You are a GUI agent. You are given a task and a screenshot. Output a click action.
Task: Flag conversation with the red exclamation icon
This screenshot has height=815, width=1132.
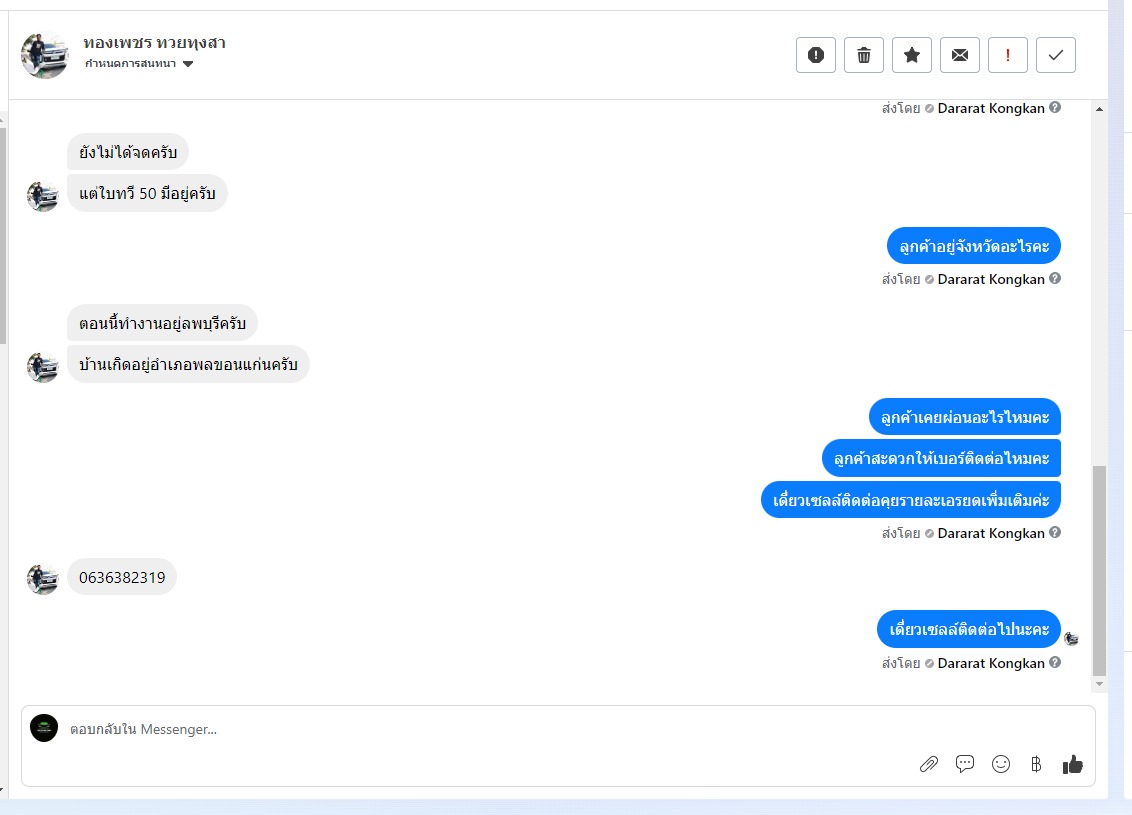(1008, 55)
